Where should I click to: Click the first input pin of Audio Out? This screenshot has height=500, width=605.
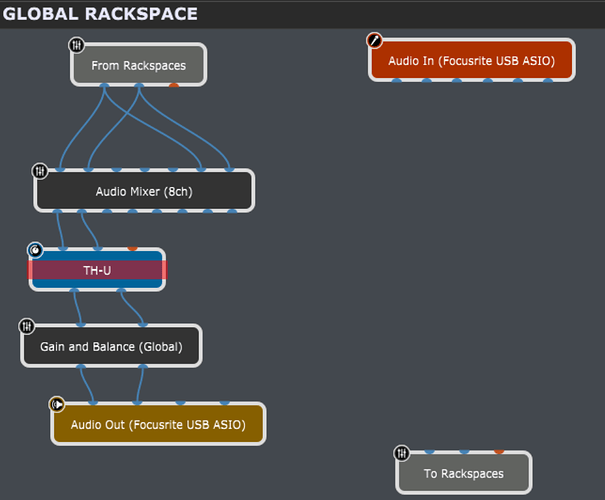coord(93,402)
